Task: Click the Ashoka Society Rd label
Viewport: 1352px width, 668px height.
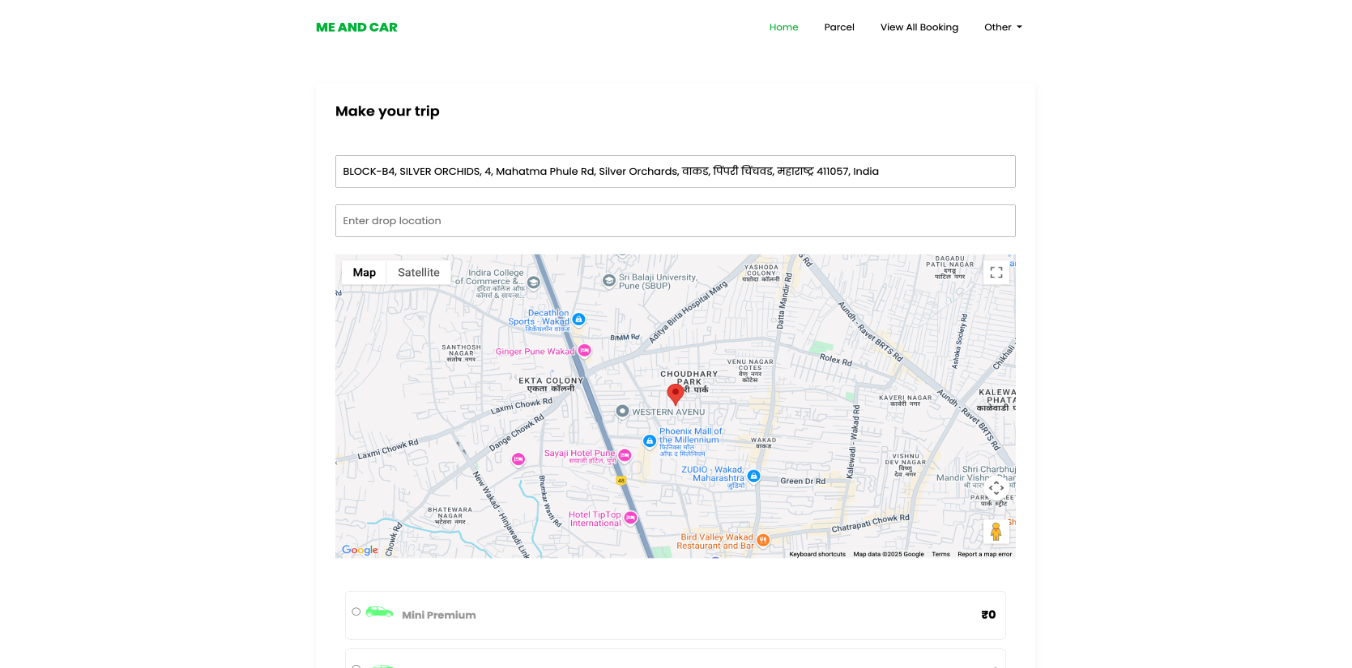Action: (x=959, y=343)
